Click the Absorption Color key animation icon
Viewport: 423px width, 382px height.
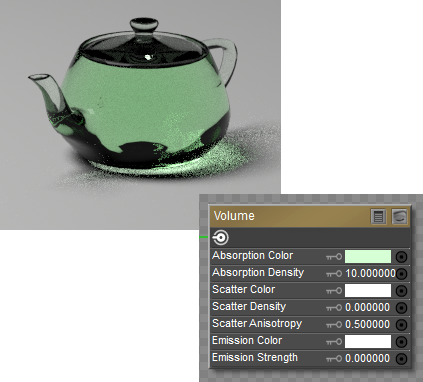[334, 257]
